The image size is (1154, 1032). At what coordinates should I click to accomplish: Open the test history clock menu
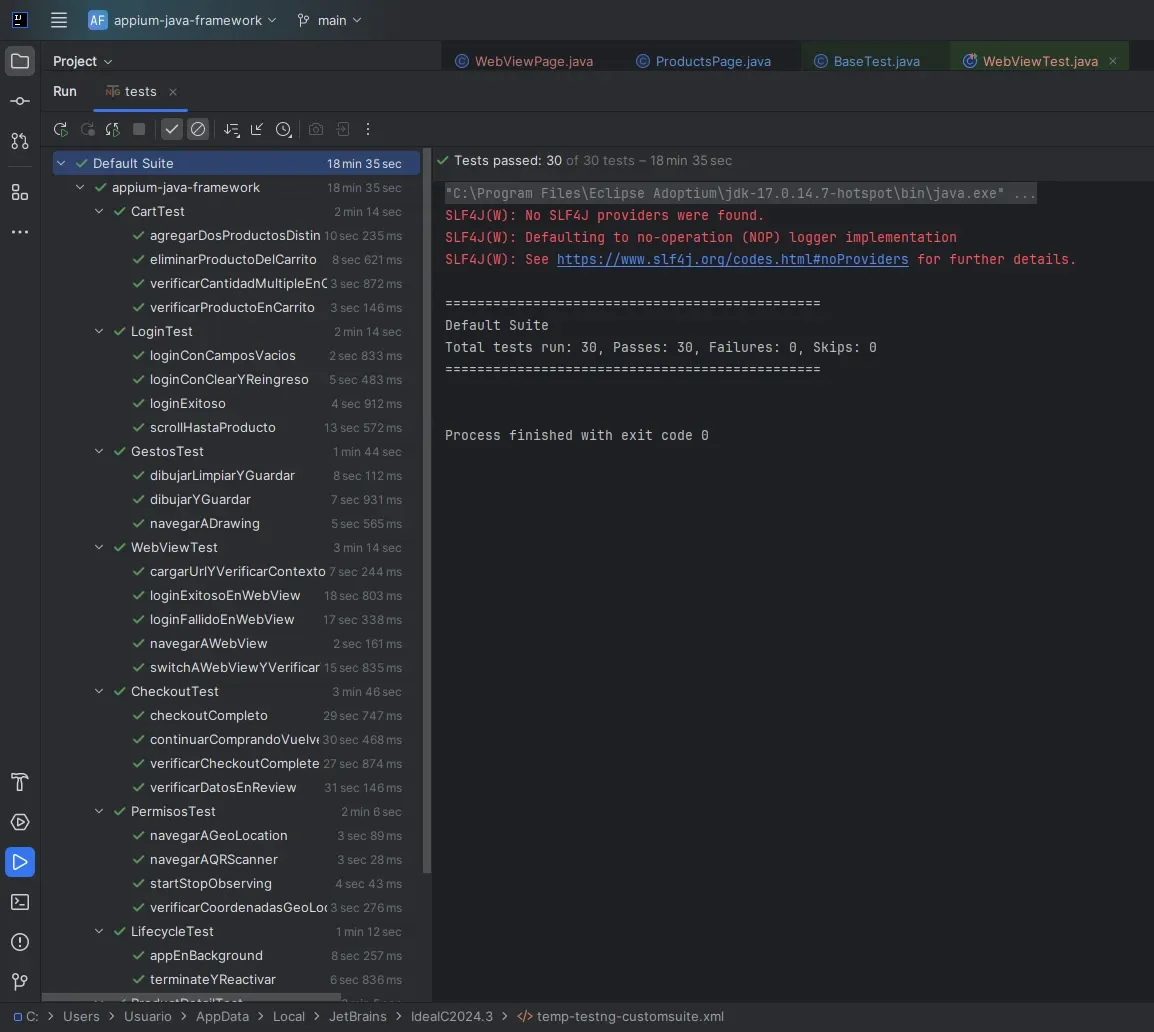point(284,130)
